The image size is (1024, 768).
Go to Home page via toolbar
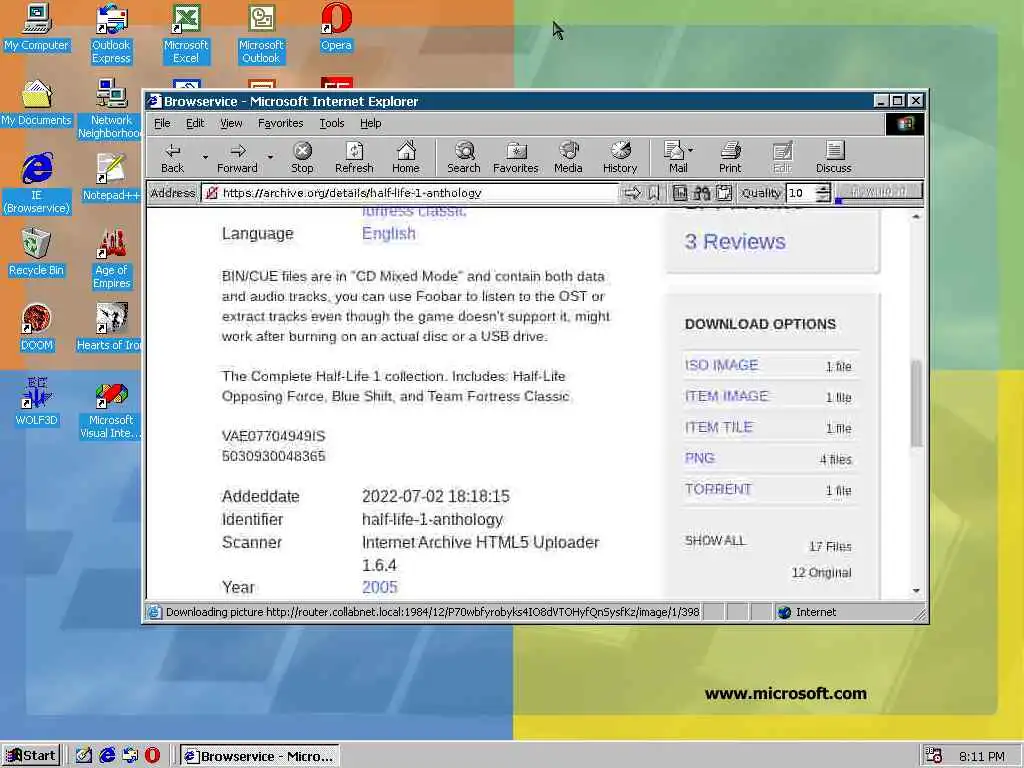click(x=406, y=157)
